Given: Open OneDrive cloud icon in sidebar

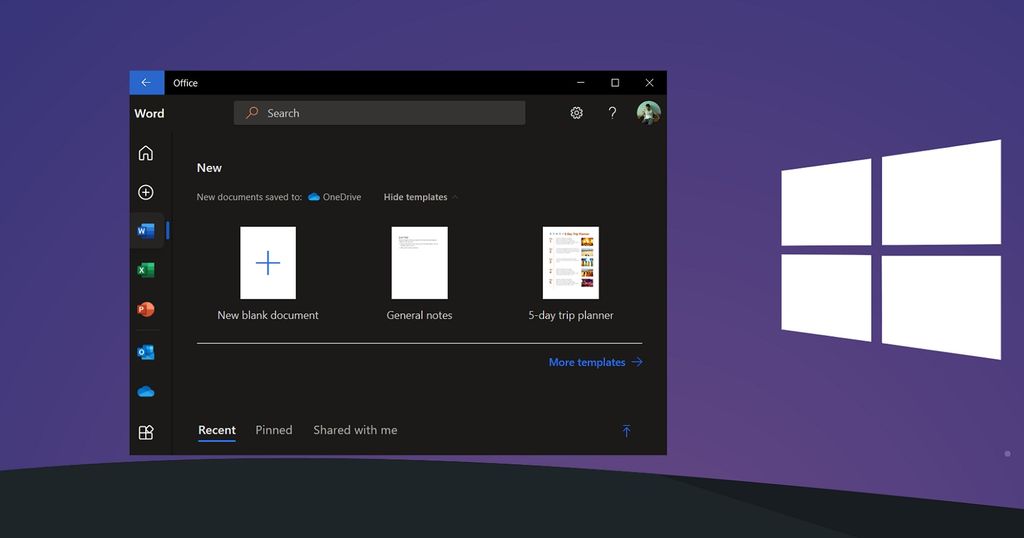Looking at the screenshot, I should coord(146,392).
